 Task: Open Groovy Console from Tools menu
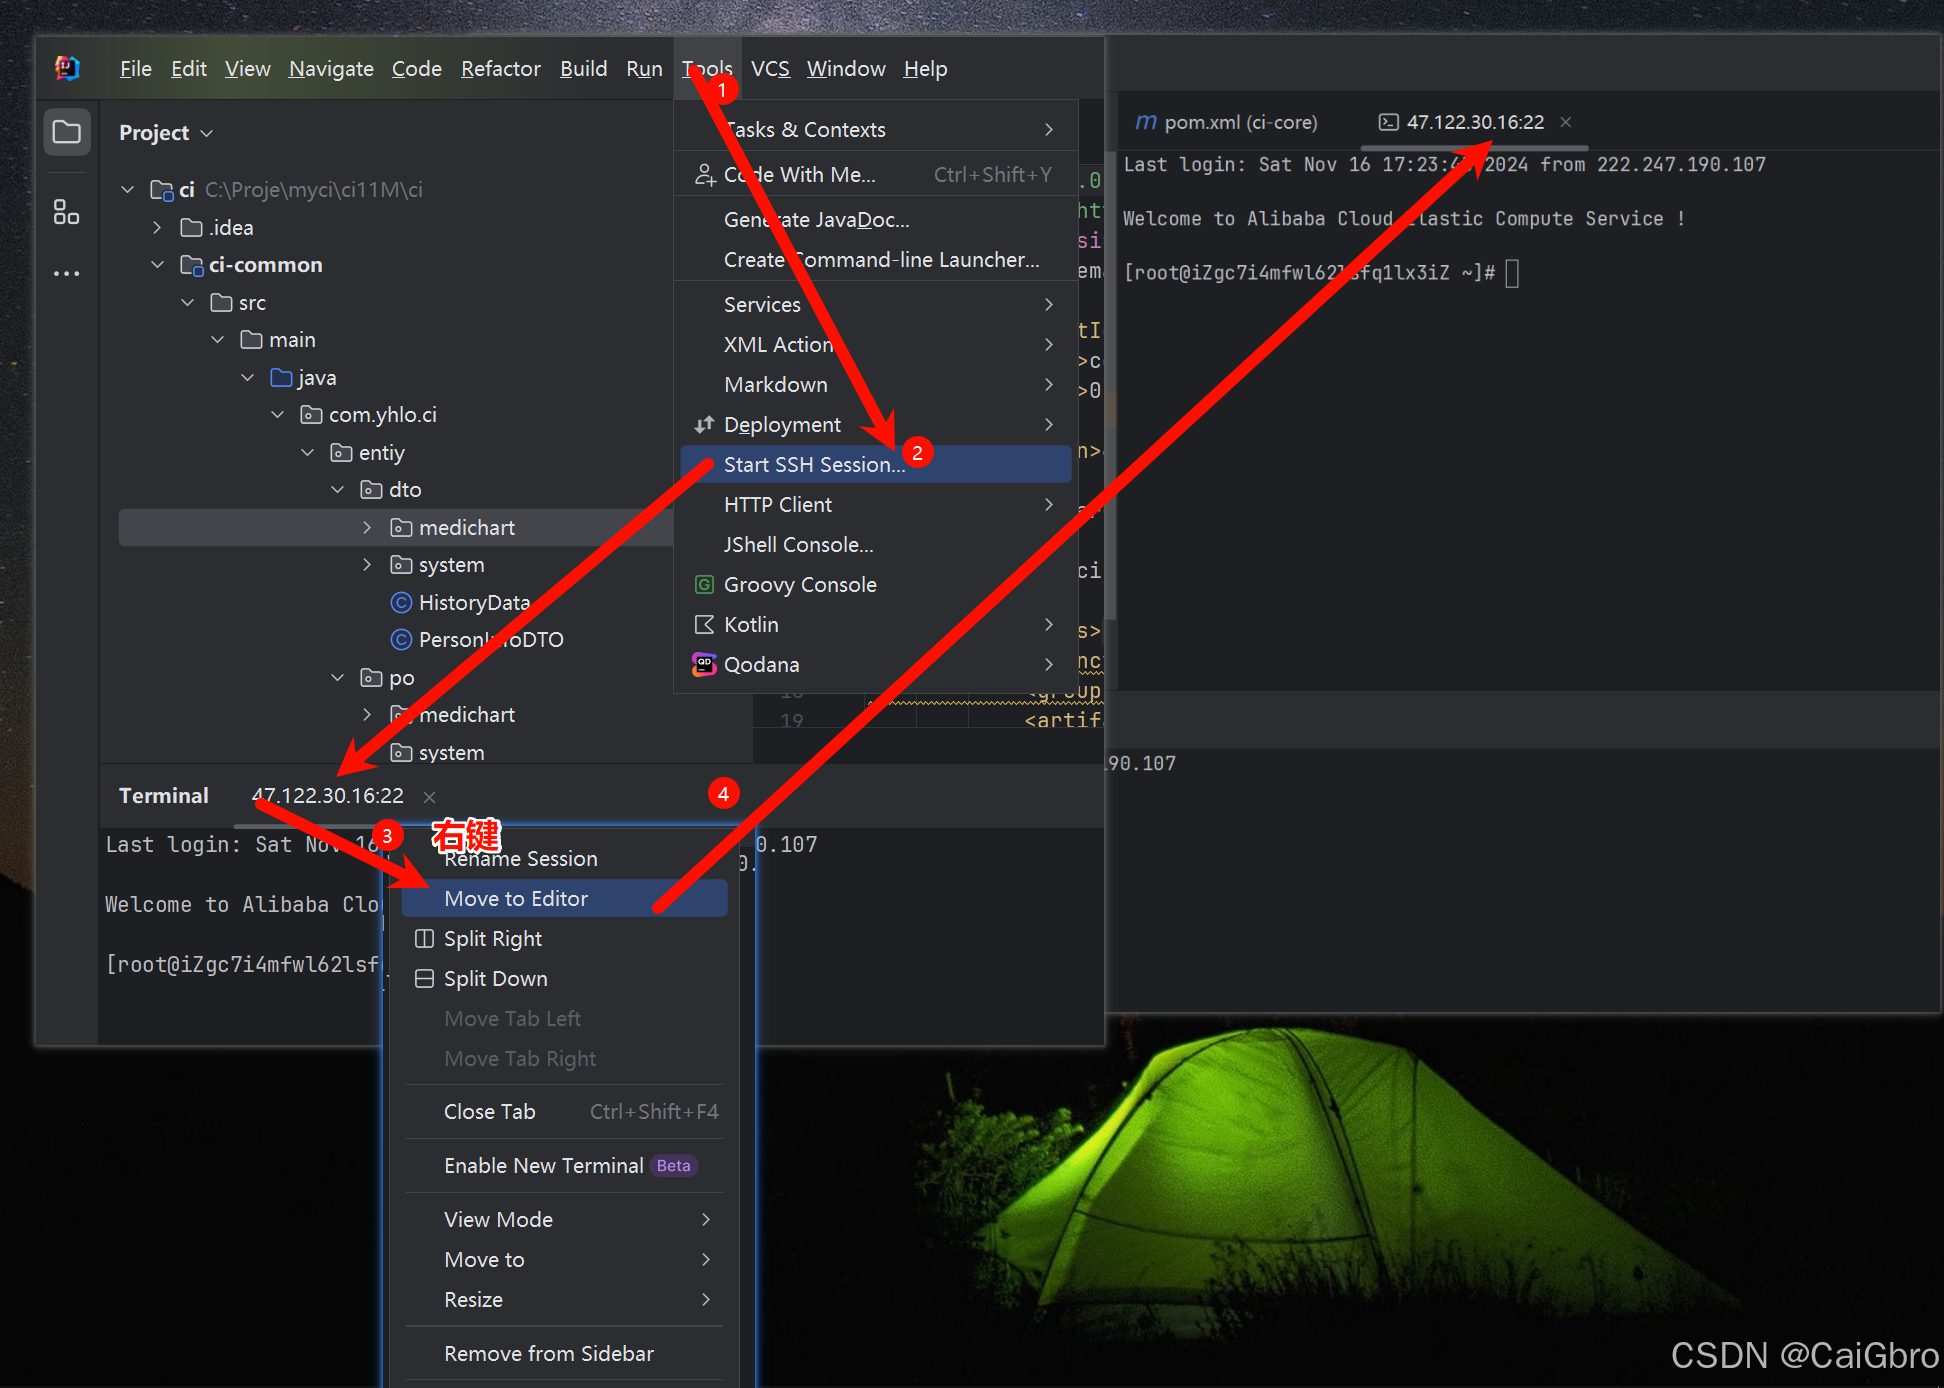point(799,585)
